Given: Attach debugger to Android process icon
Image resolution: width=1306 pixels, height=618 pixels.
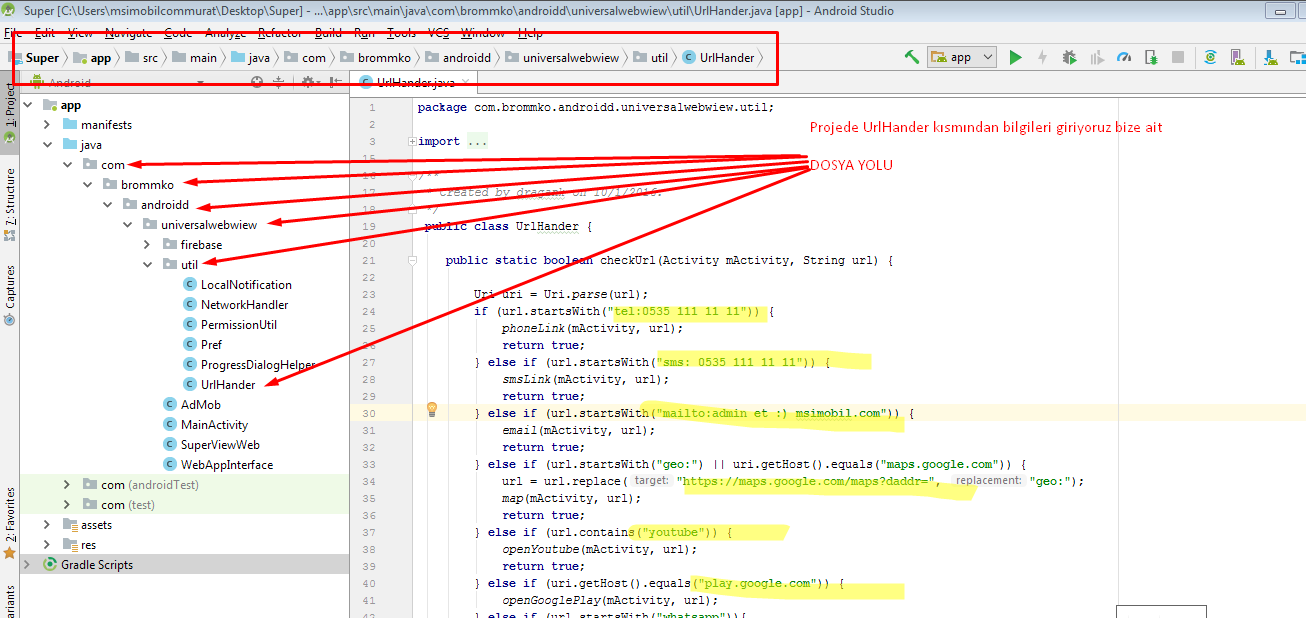Looking at the screenshot, I should coord(1151,57).
